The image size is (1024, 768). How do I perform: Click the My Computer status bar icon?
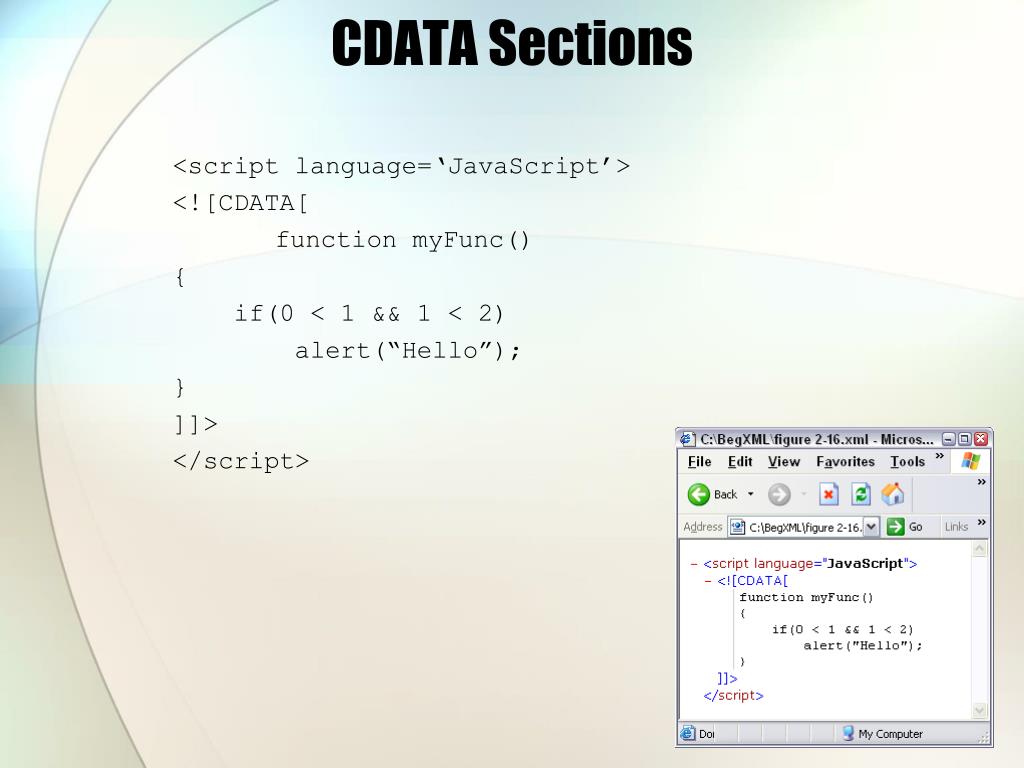point(848,733)
